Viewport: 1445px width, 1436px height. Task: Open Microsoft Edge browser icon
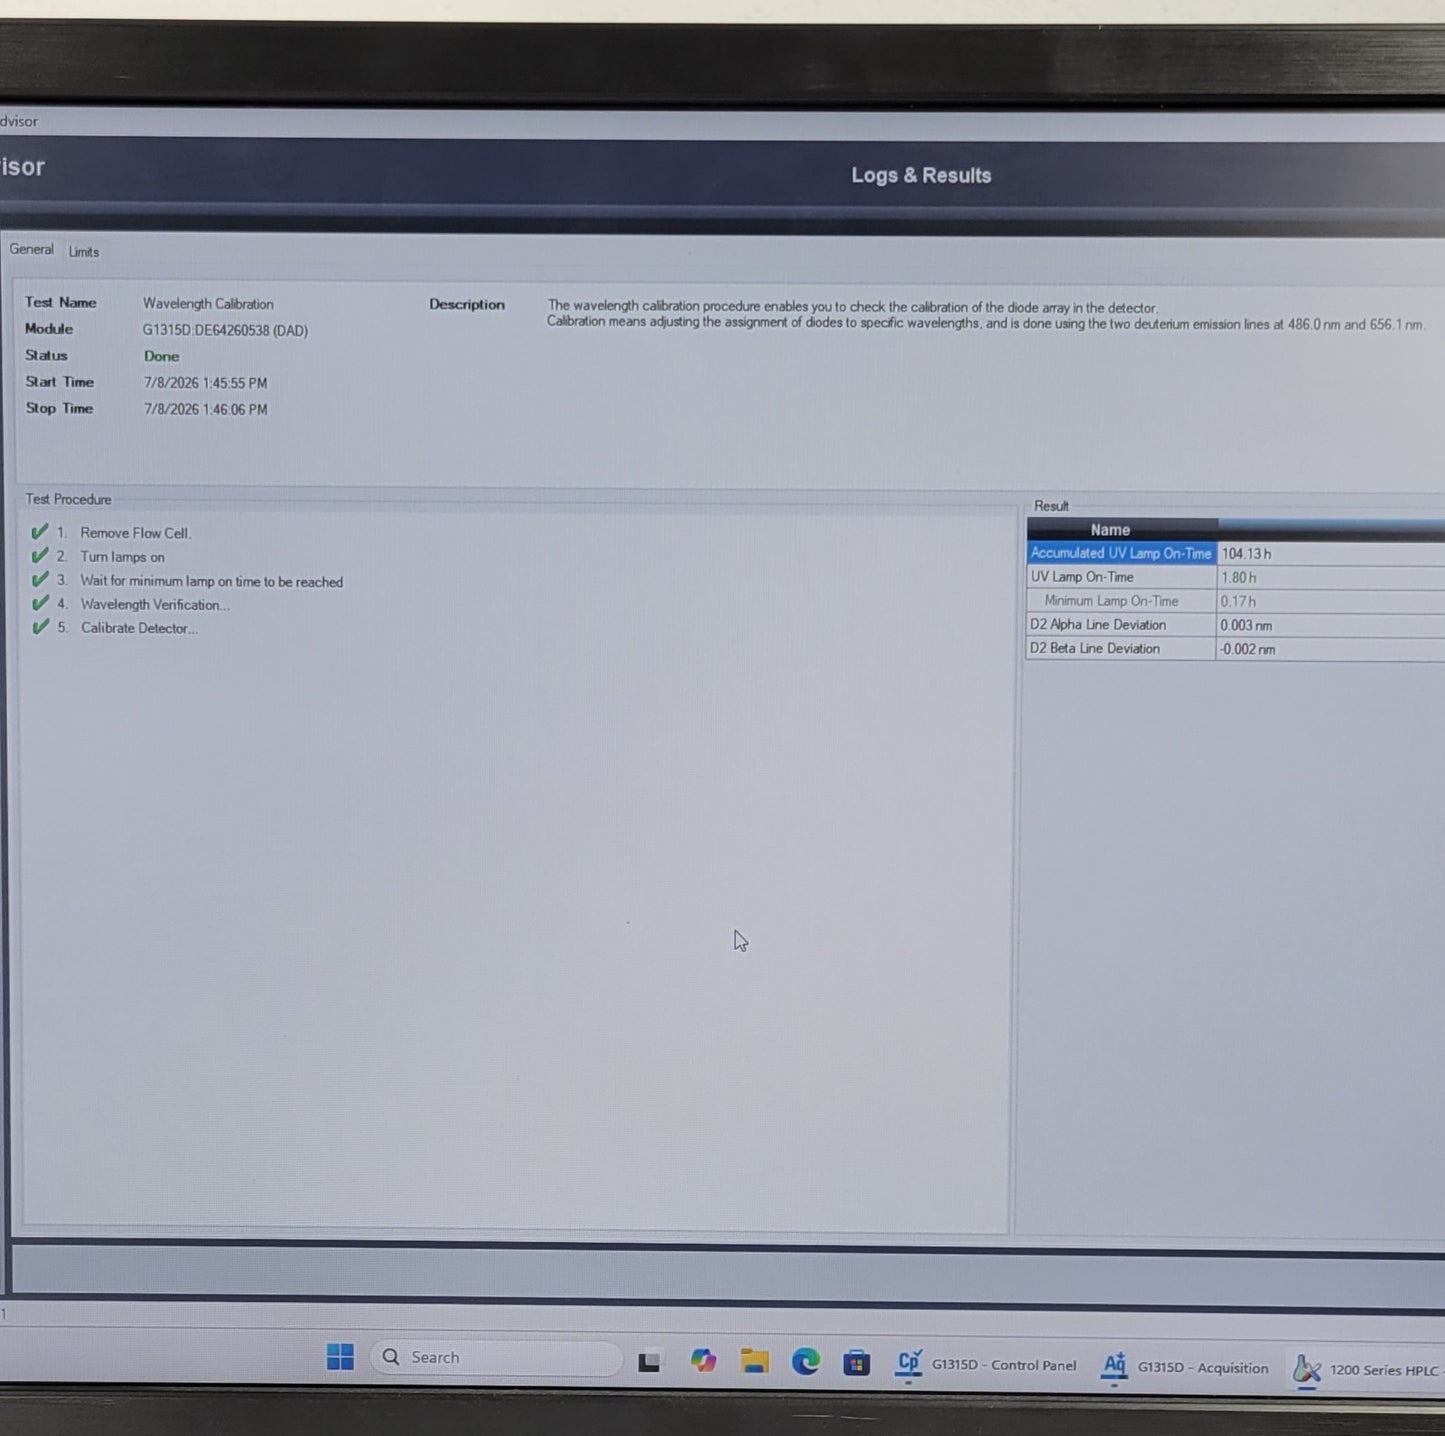806,1361
